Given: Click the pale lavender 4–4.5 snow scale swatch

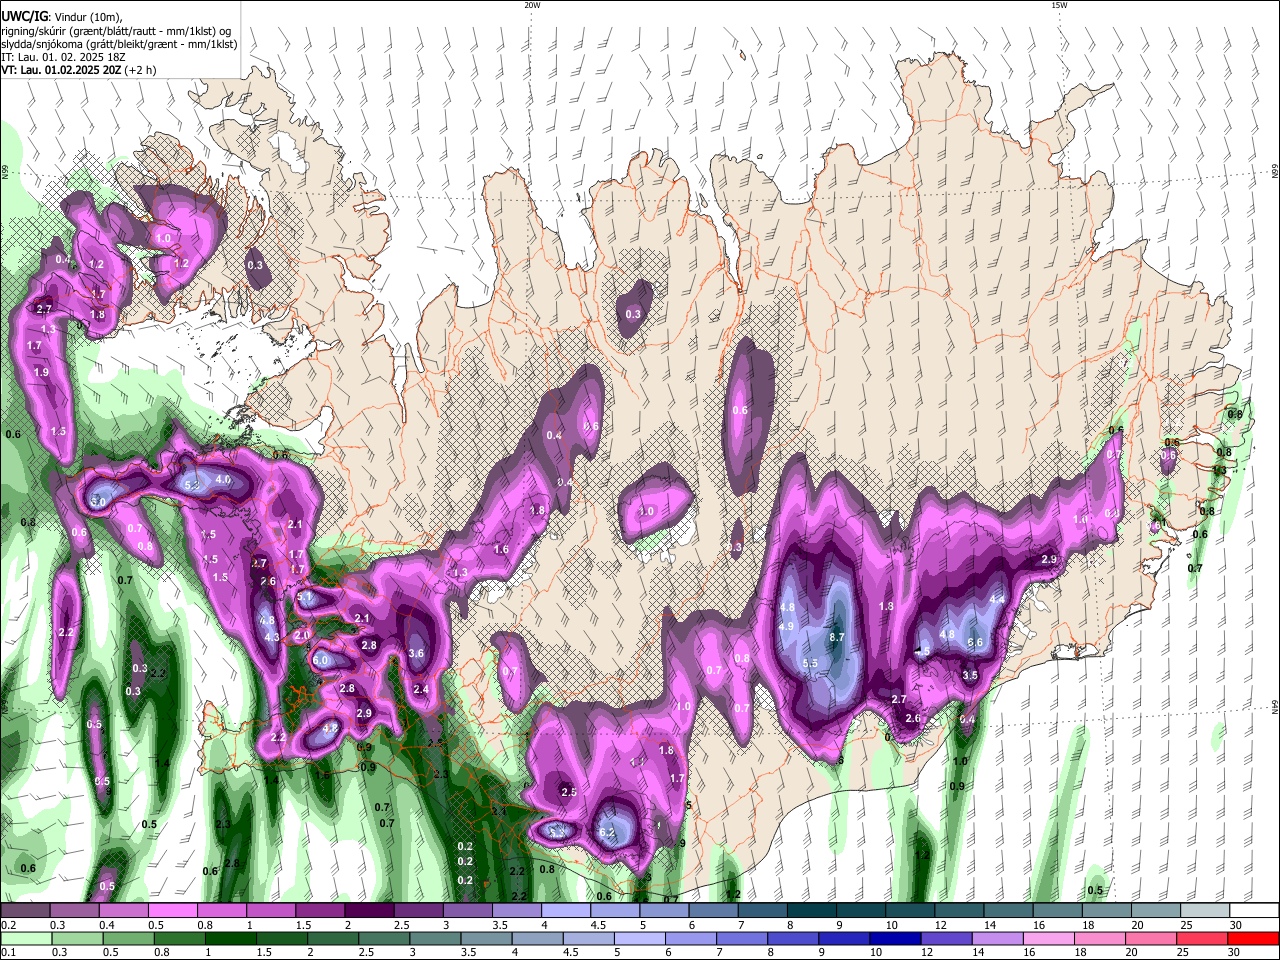Looking at the screenshot, I should click(566, 910).
